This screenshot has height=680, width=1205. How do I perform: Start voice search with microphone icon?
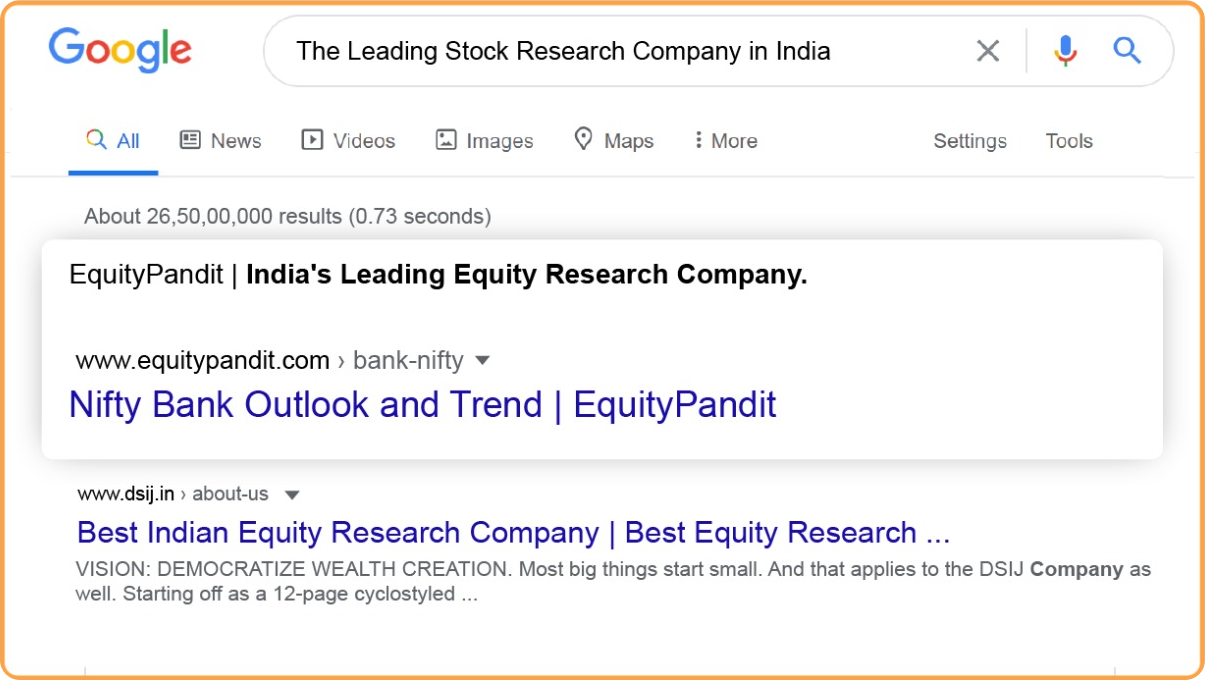tap(1065, 51)
